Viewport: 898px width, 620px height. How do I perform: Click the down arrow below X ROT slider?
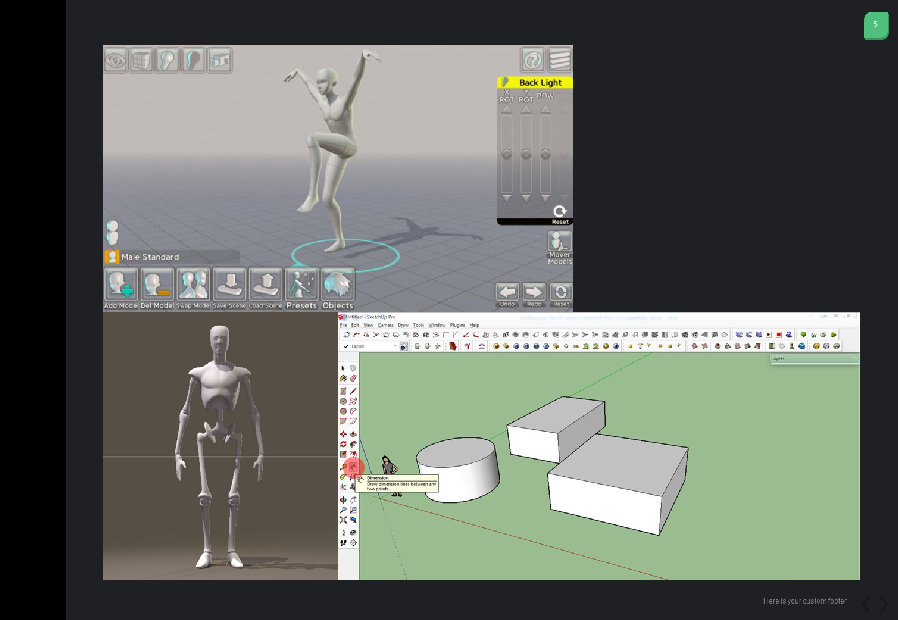click(507, 198)
